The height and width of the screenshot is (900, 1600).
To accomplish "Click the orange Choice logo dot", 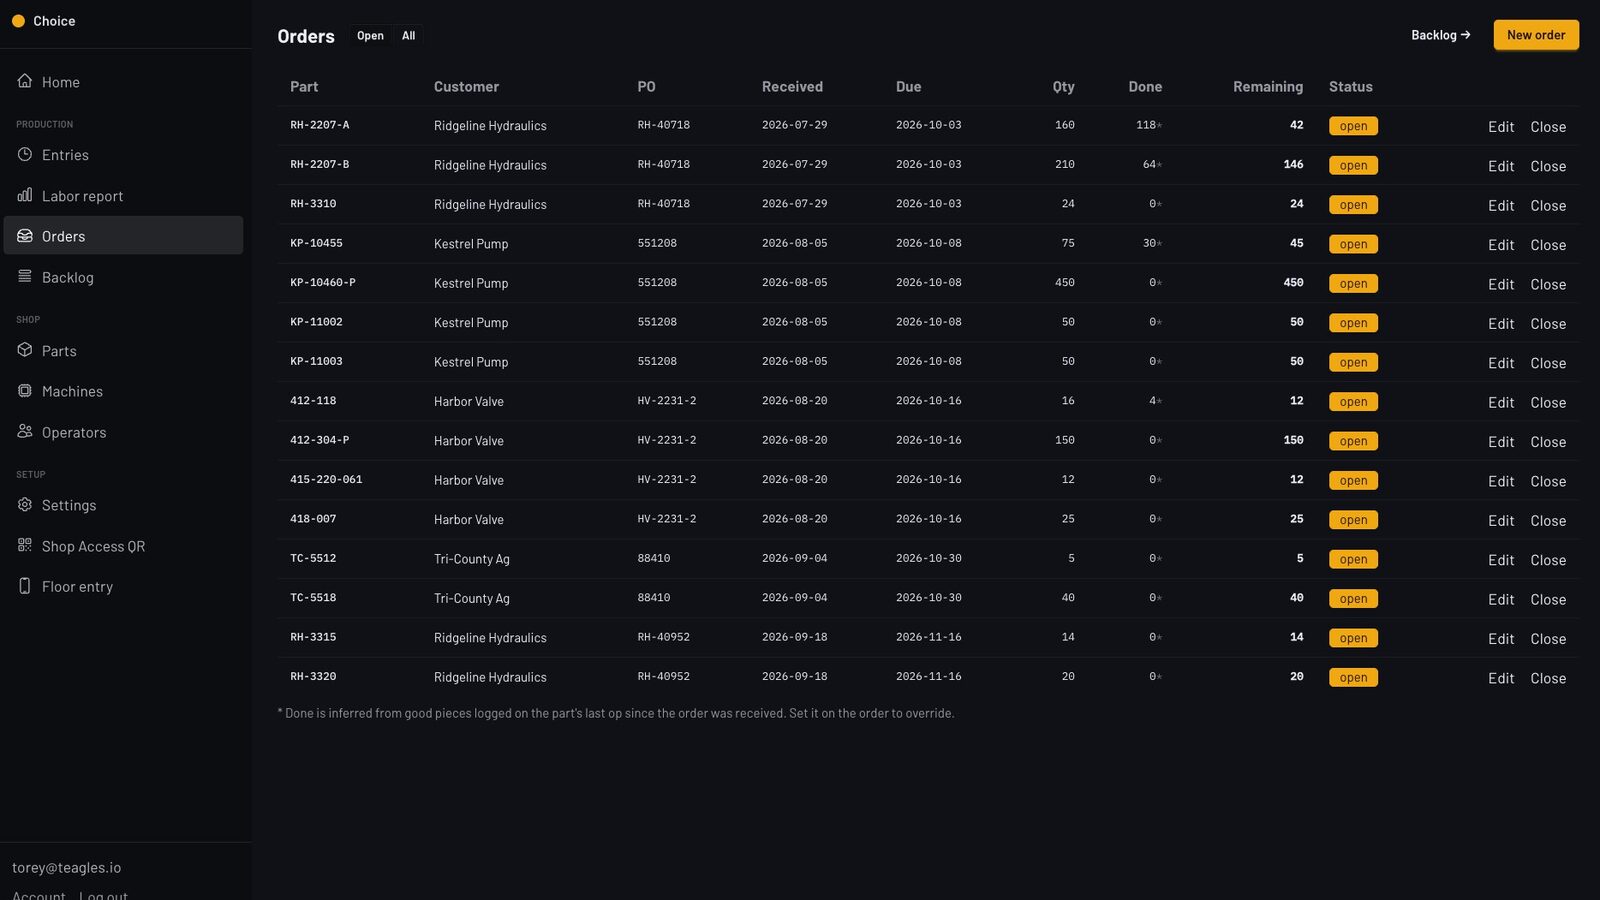I will tap(18, 21).
